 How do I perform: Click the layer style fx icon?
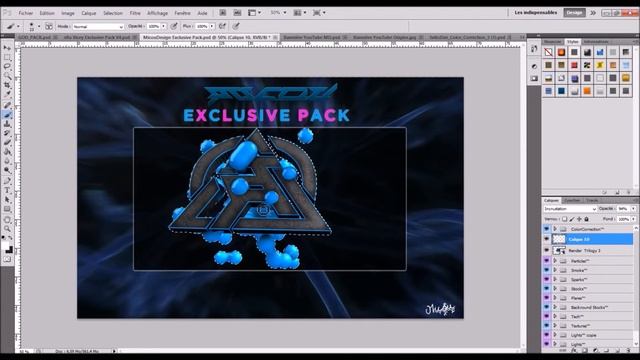pos(574,350)
